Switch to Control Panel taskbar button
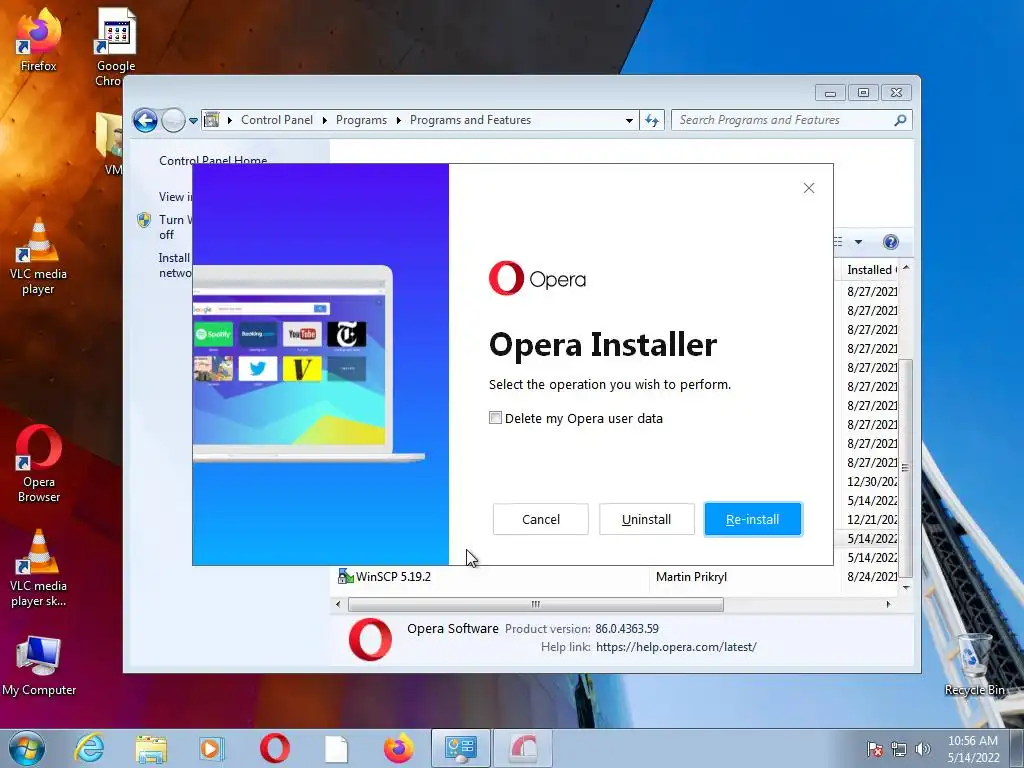 [x=460, y=748]
